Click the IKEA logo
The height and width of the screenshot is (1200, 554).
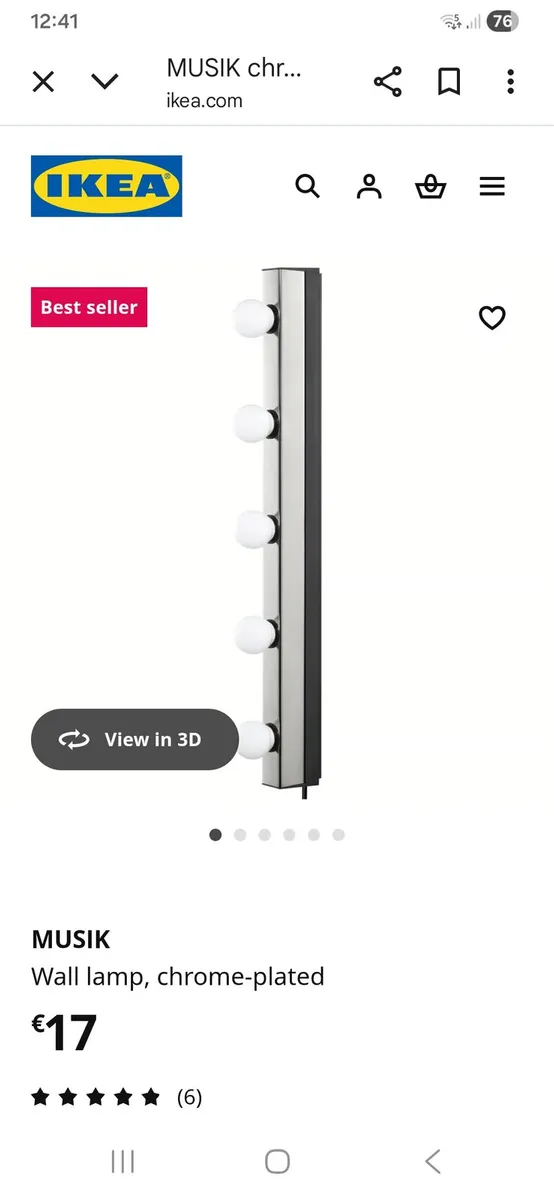107,186
